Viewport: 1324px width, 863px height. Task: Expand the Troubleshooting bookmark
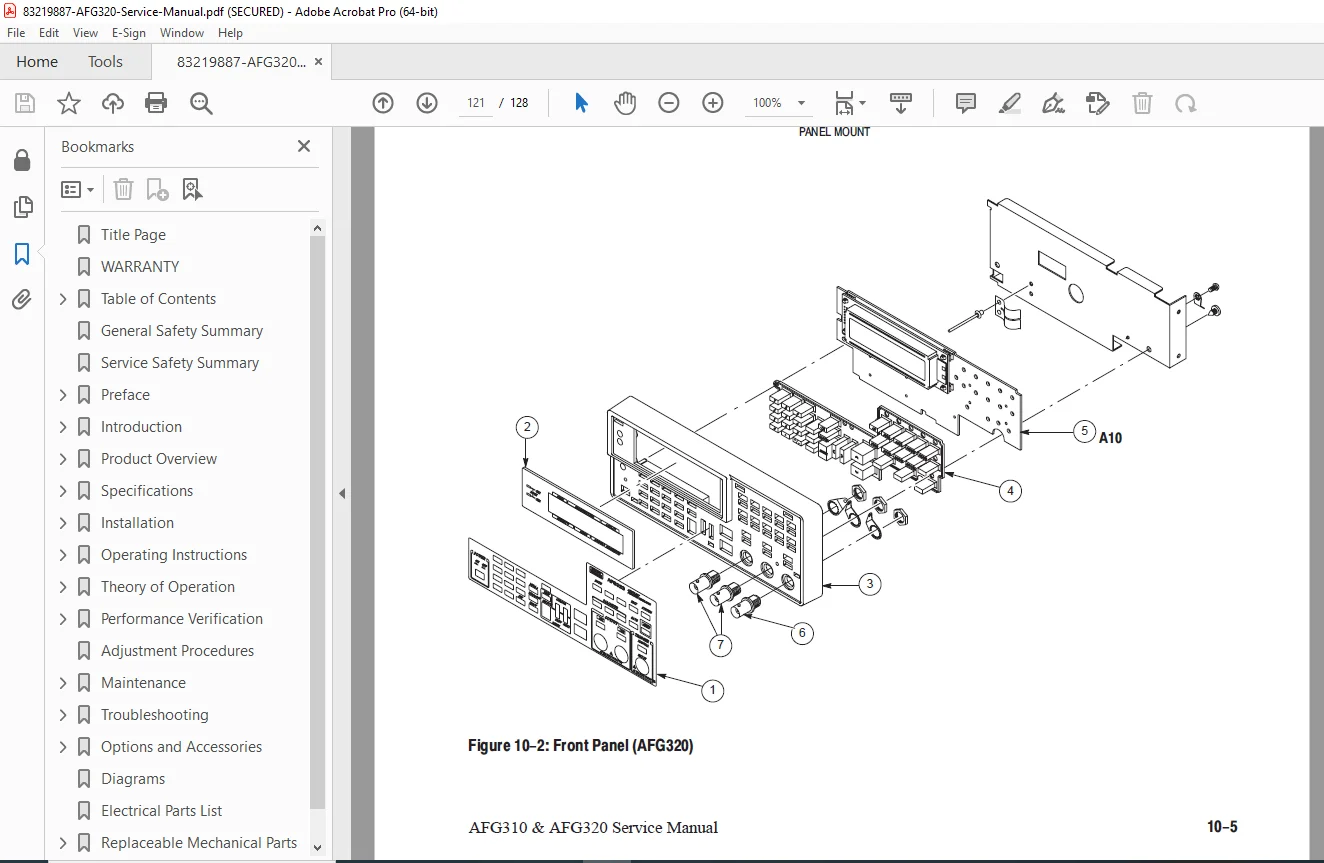click(x=63, y=715)
